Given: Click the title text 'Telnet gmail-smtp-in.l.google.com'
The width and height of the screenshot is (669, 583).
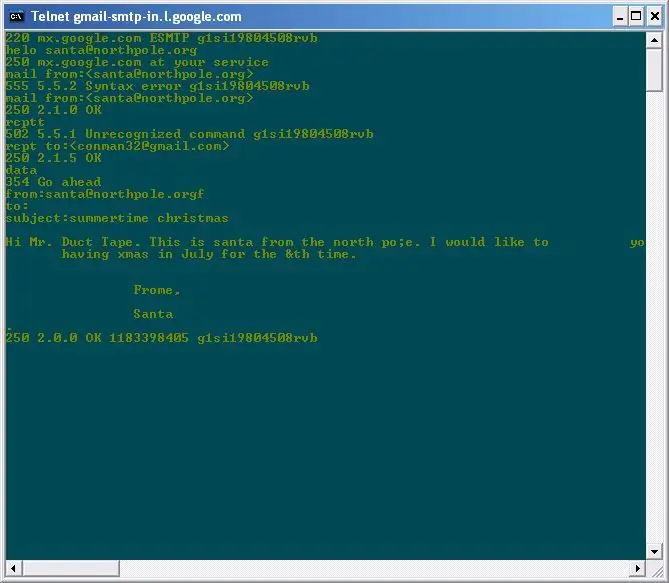Looking at the screenshot, I should point(136,17).
